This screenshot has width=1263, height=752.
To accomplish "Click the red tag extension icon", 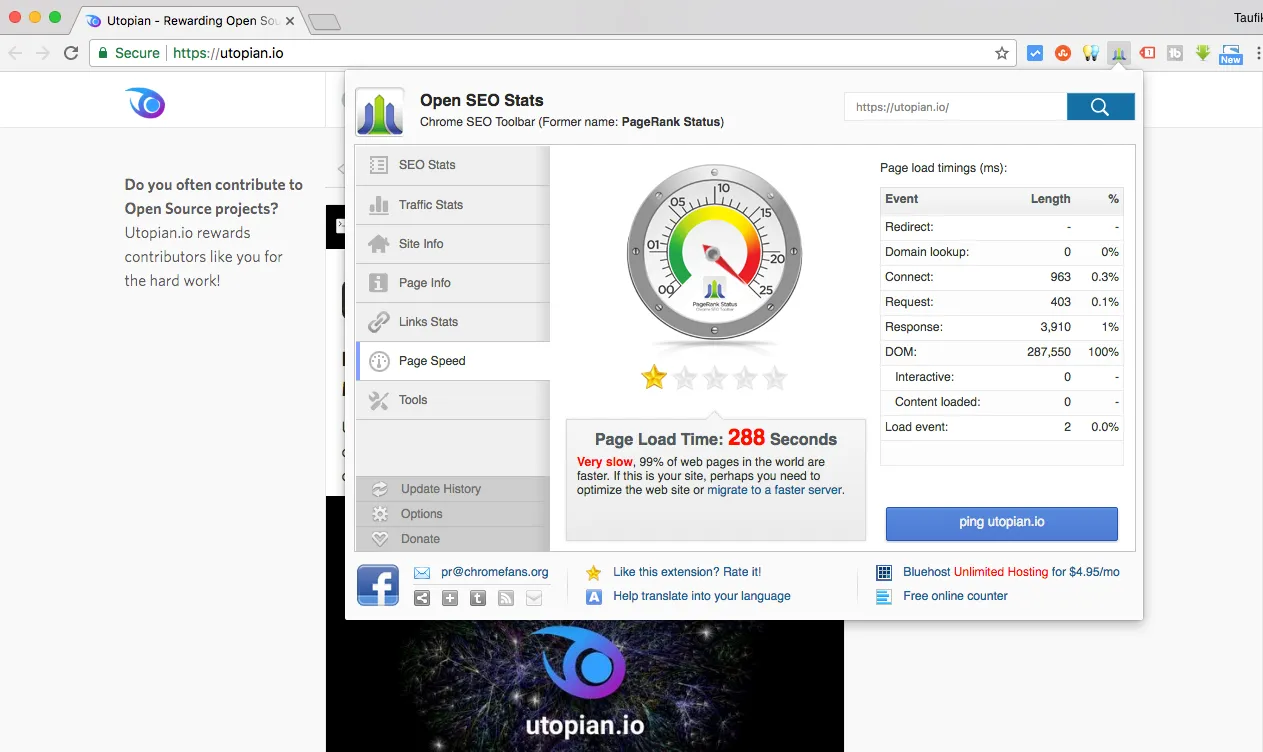I will click(1148, 53).
